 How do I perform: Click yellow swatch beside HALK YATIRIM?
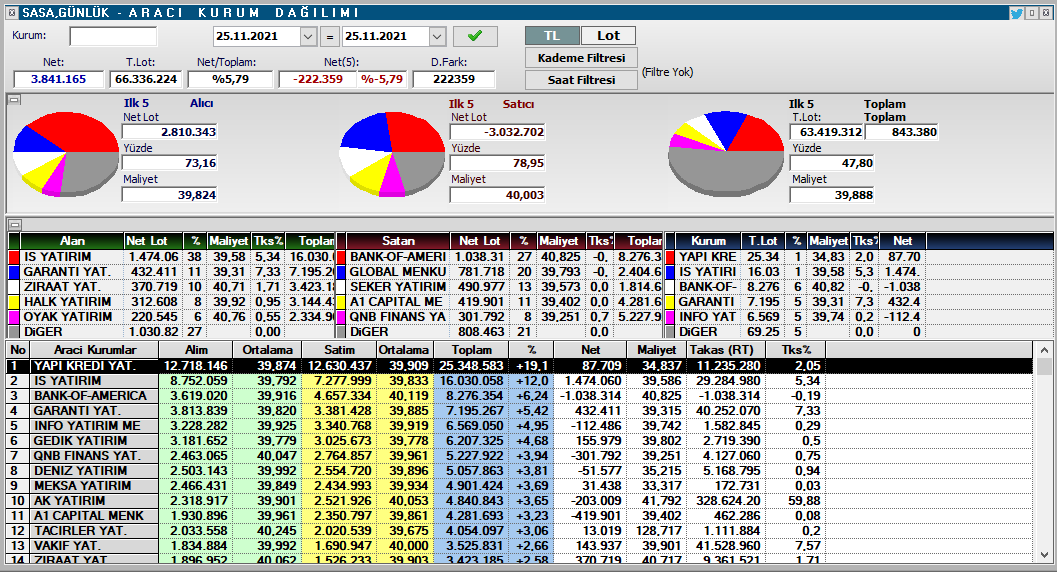pos(13,302)
